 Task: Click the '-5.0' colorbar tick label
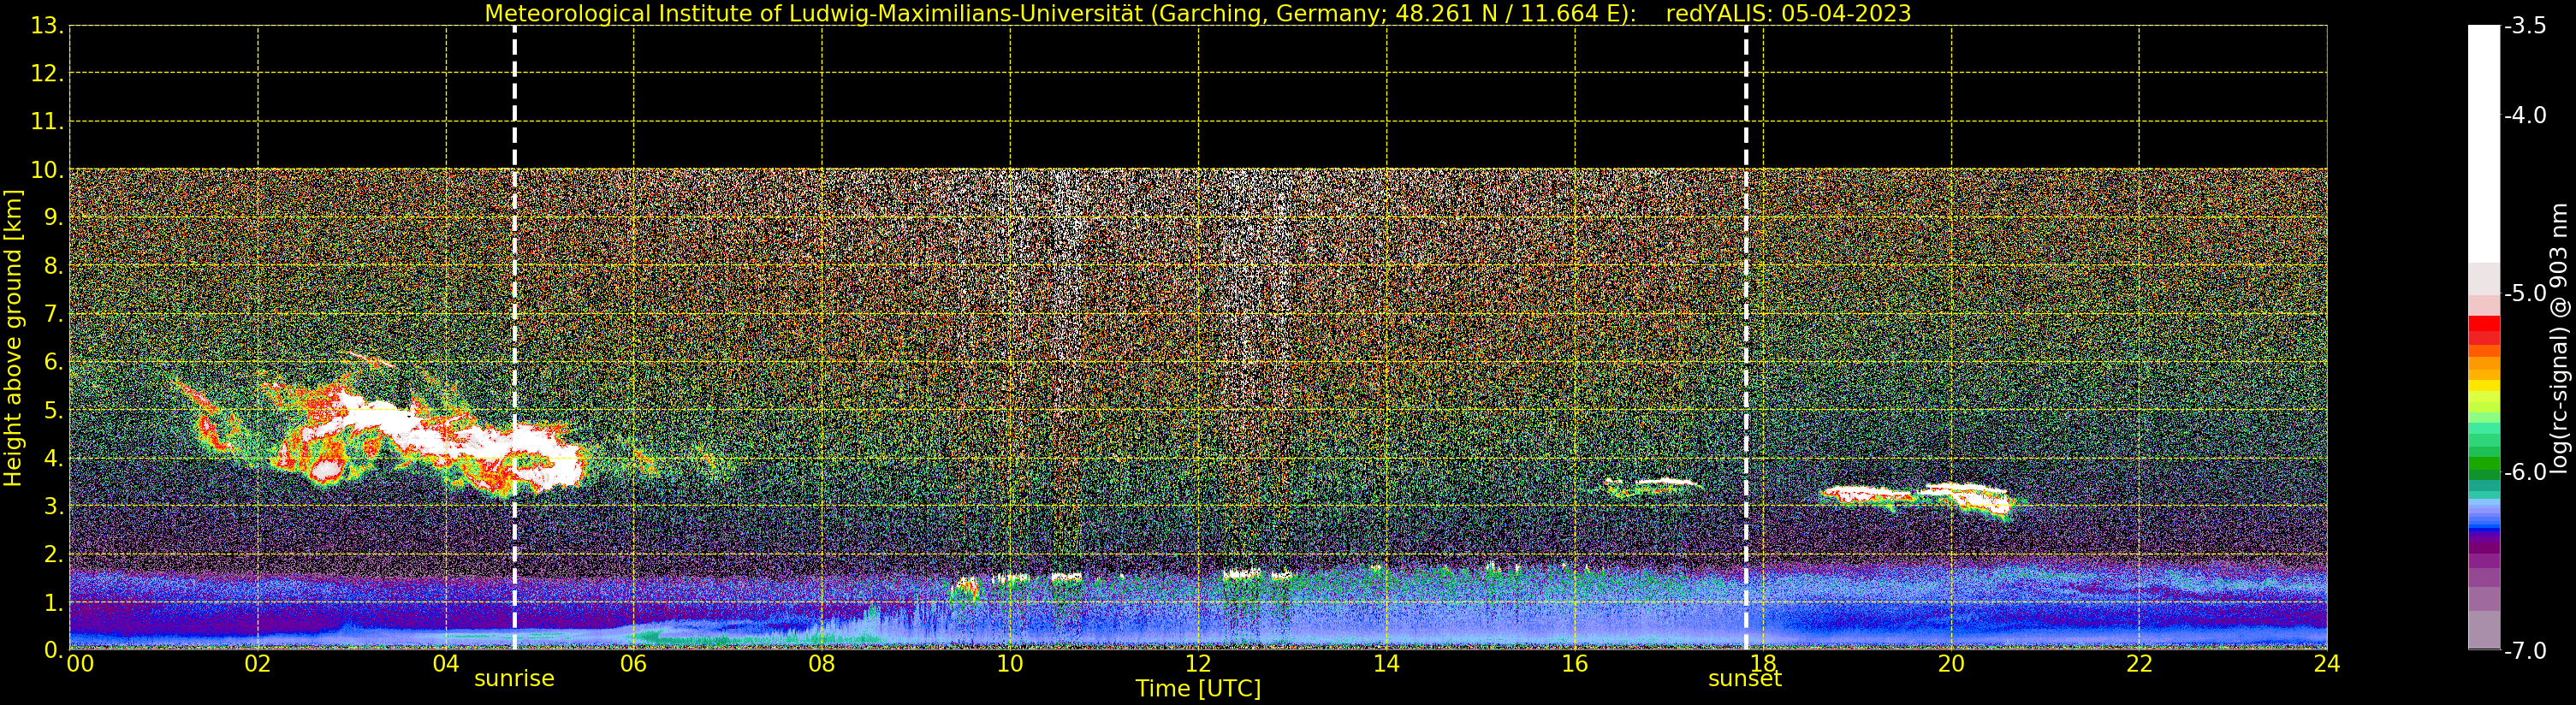pos(2526,294)
